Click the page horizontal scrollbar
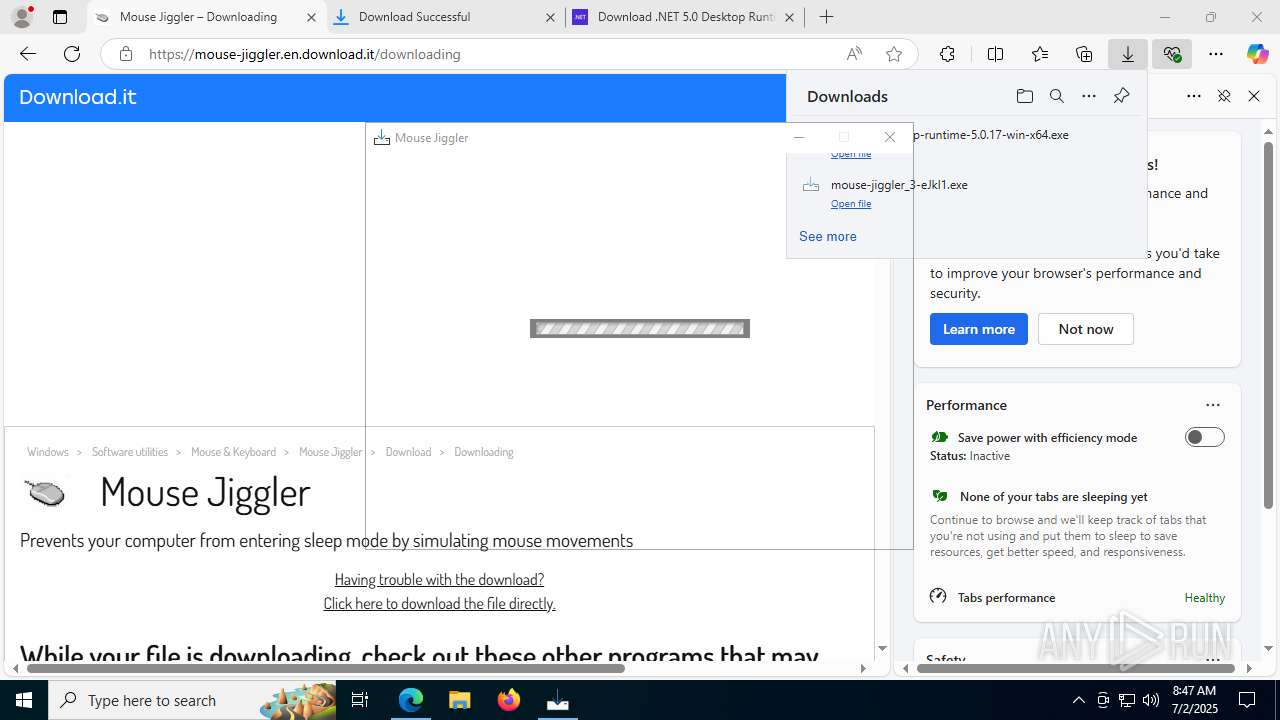The image size is (1280, 720). [x=325, y=668]
